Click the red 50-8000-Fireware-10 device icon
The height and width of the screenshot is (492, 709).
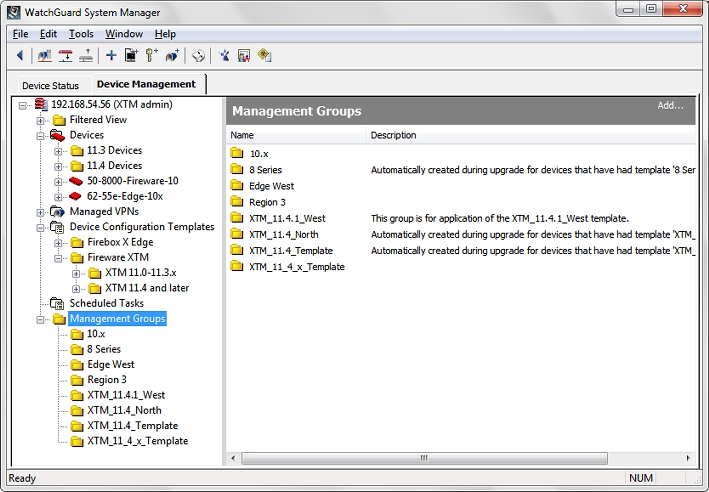point(76,181)
